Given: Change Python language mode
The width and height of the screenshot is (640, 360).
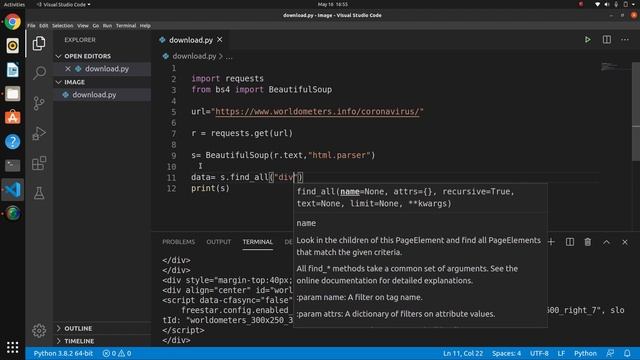Looking at the screenshot, I should click(x=585, y=353).
